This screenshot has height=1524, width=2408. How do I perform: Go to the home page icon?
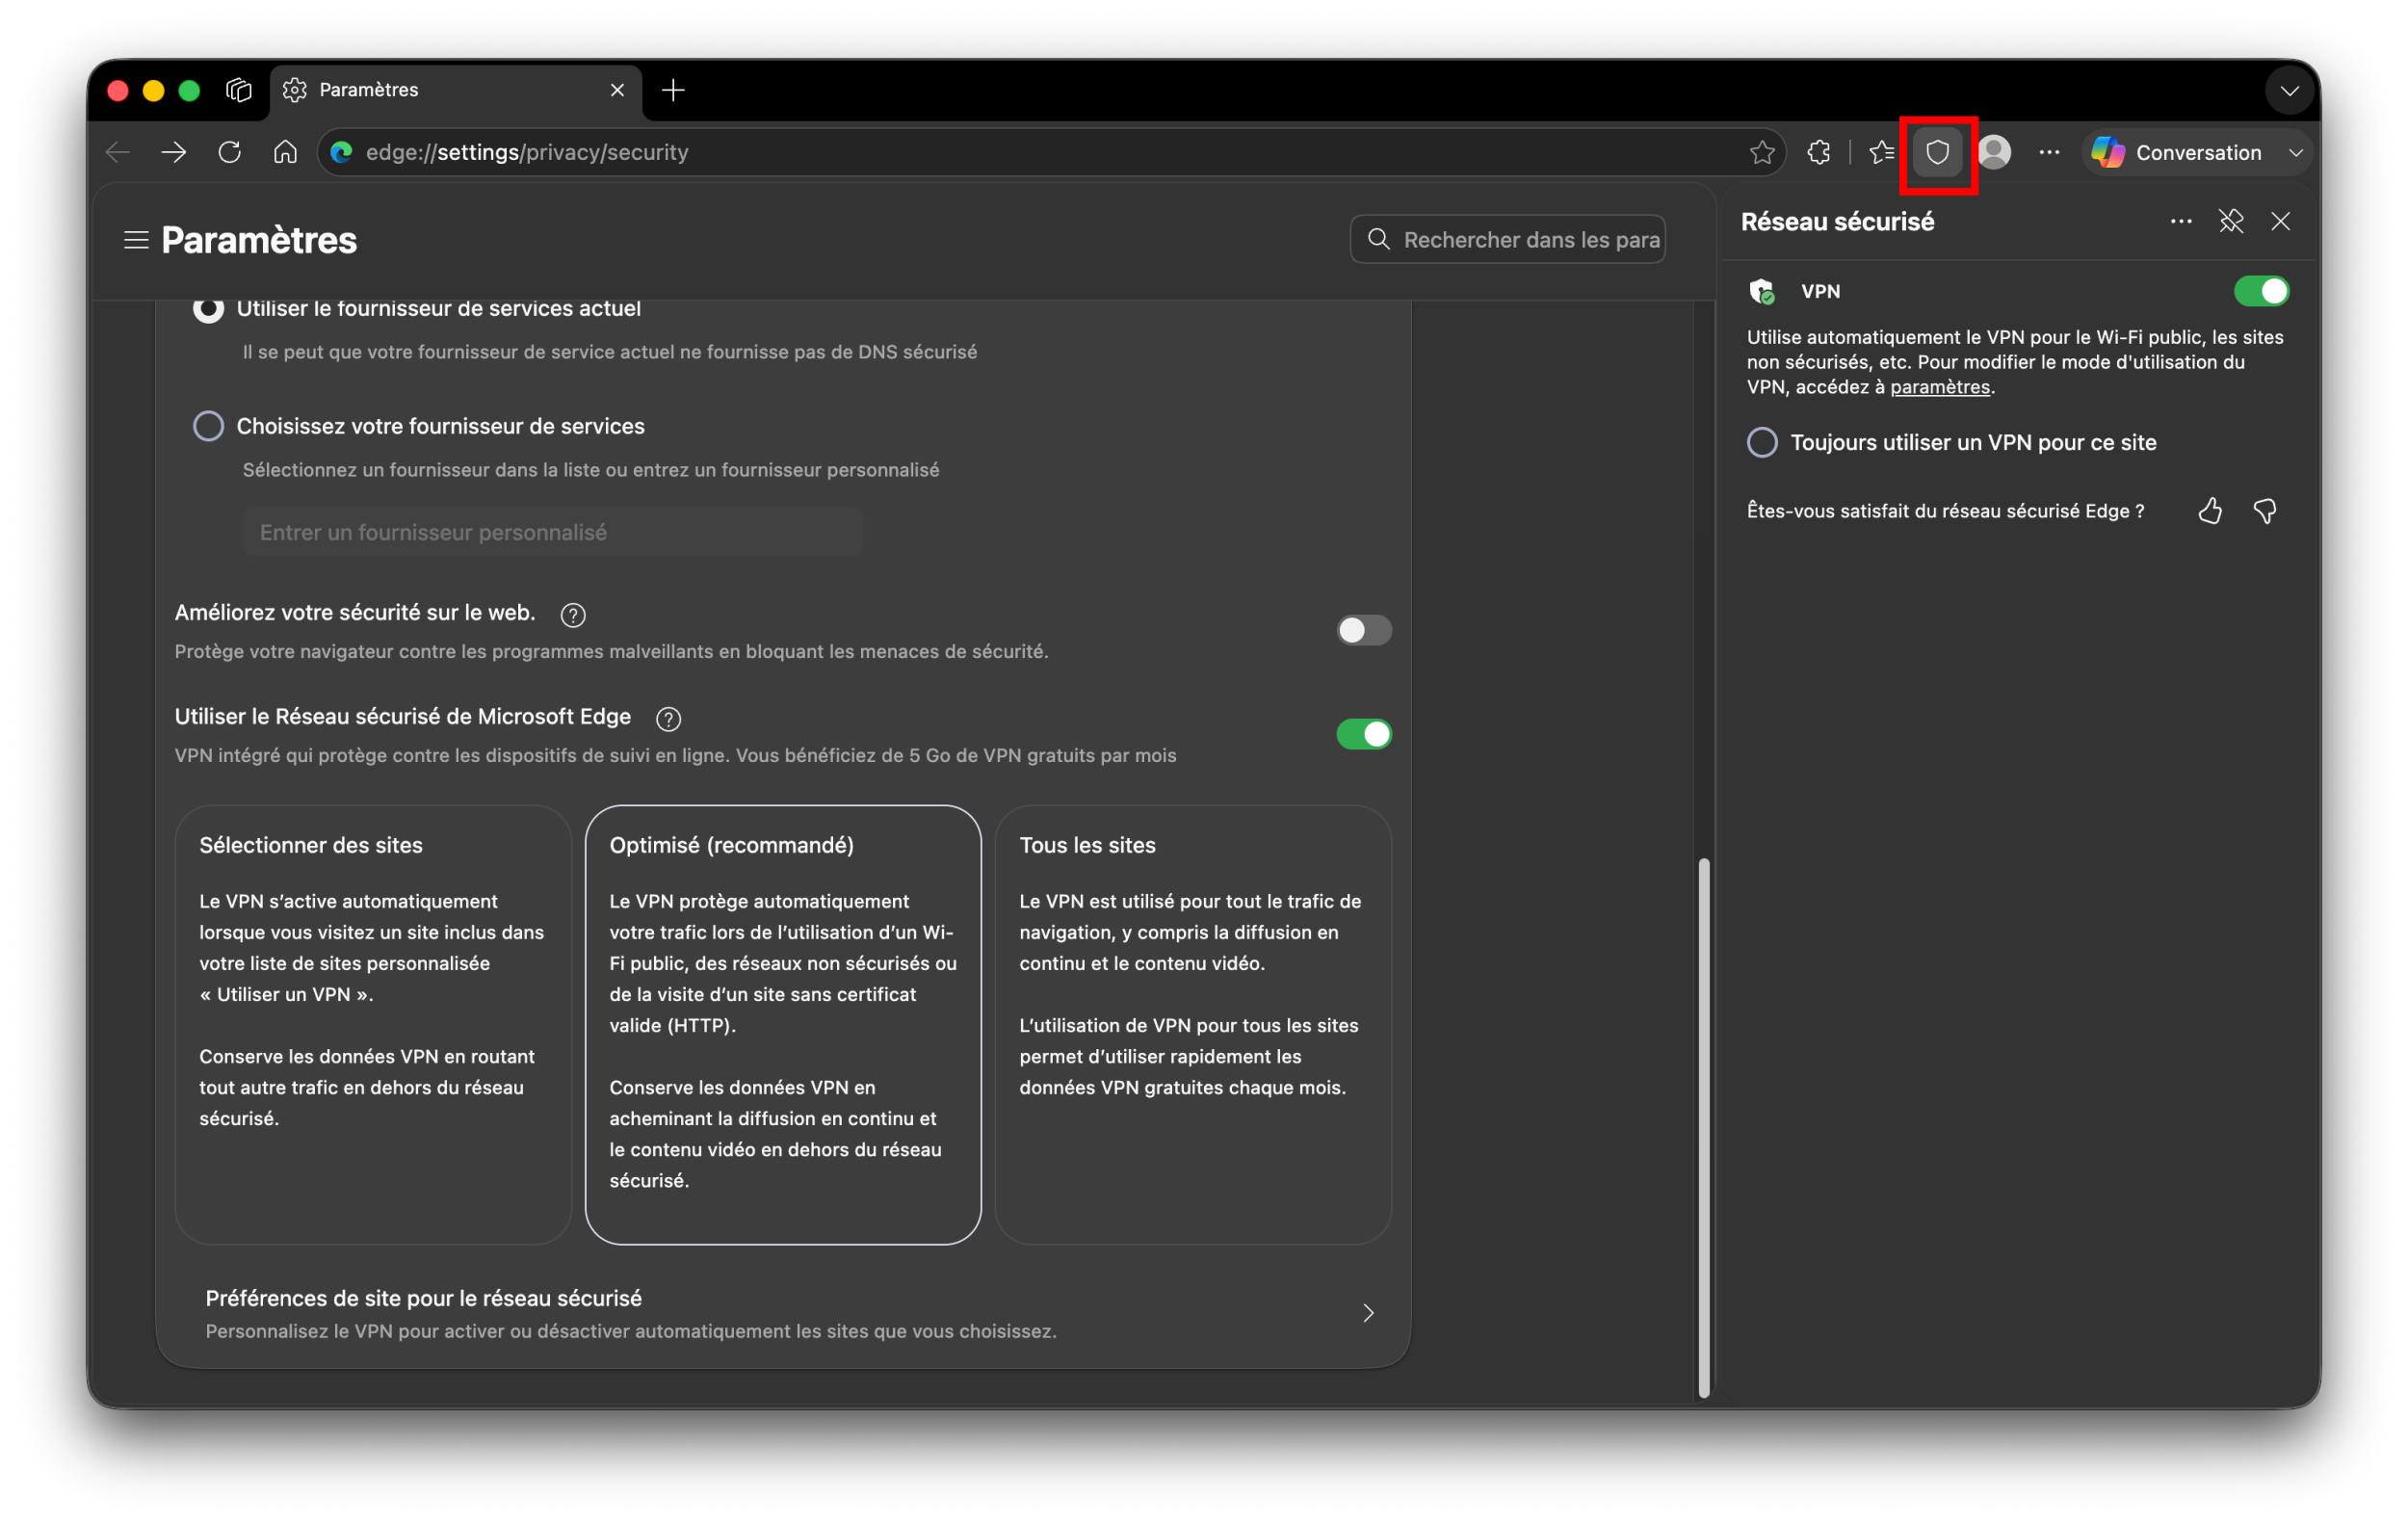click(286, 152)
